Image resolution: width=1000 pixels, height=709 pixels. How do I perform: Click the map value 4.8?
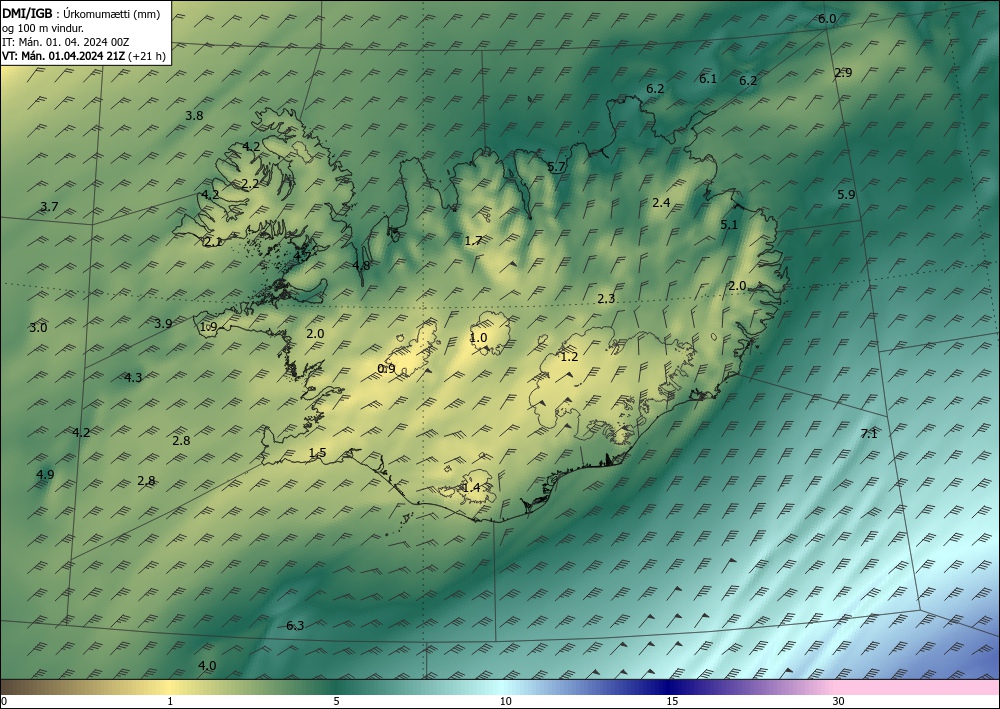pyautogui.click(x=361, y=265)
